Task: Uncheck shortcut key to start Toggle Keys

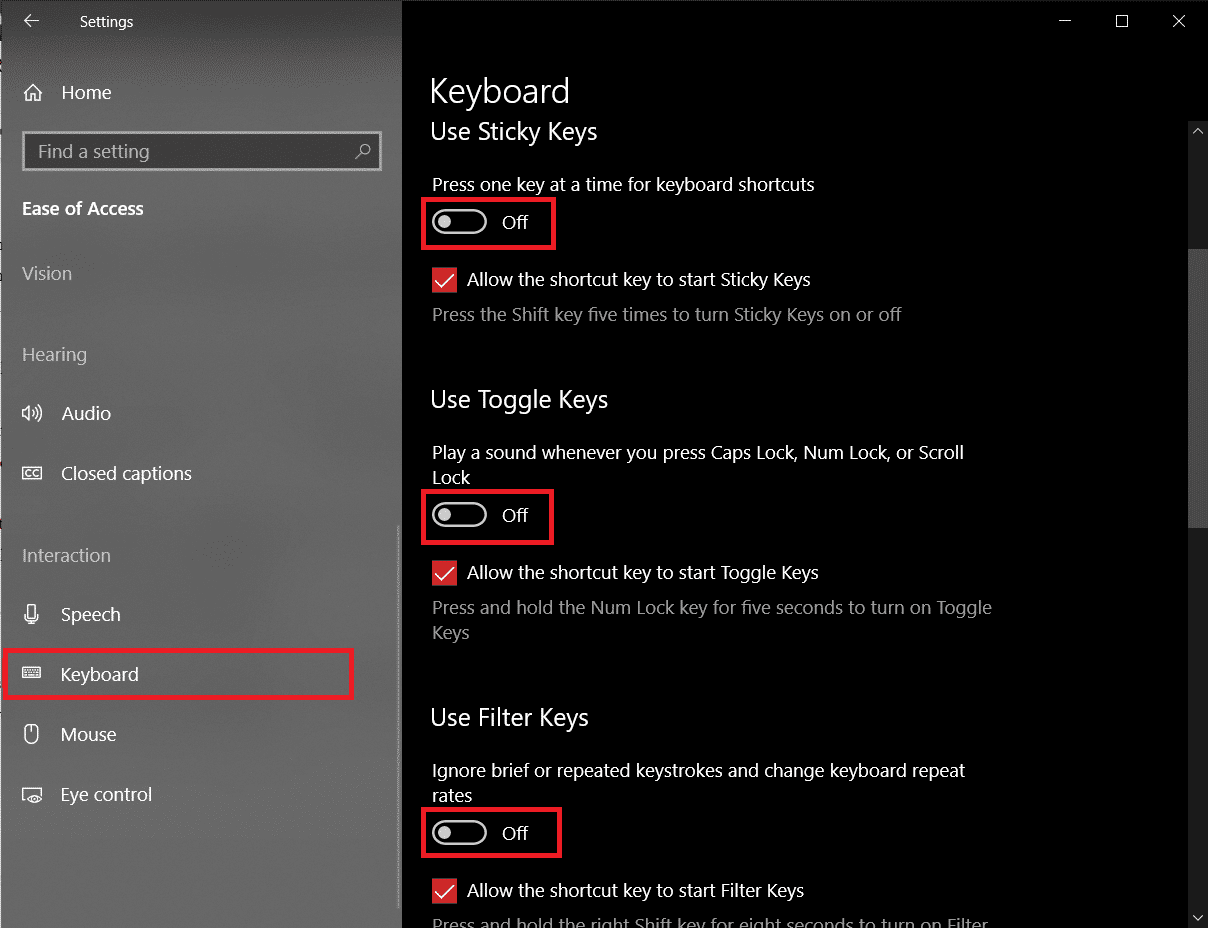Action: [x=444, y=573]
